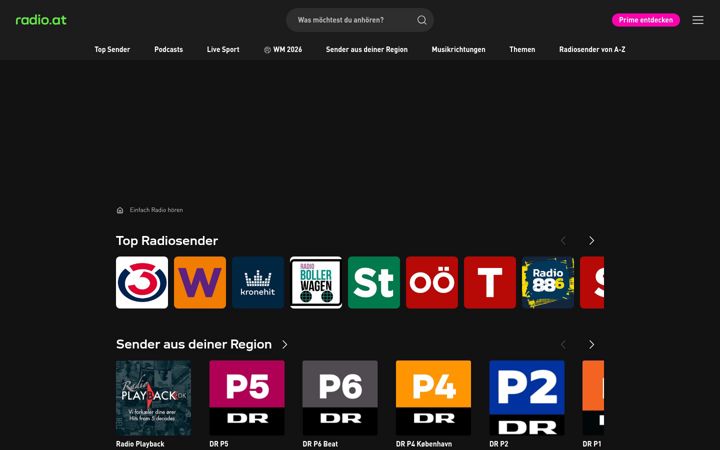Open the kronehit station tile

tap(258, 282)
